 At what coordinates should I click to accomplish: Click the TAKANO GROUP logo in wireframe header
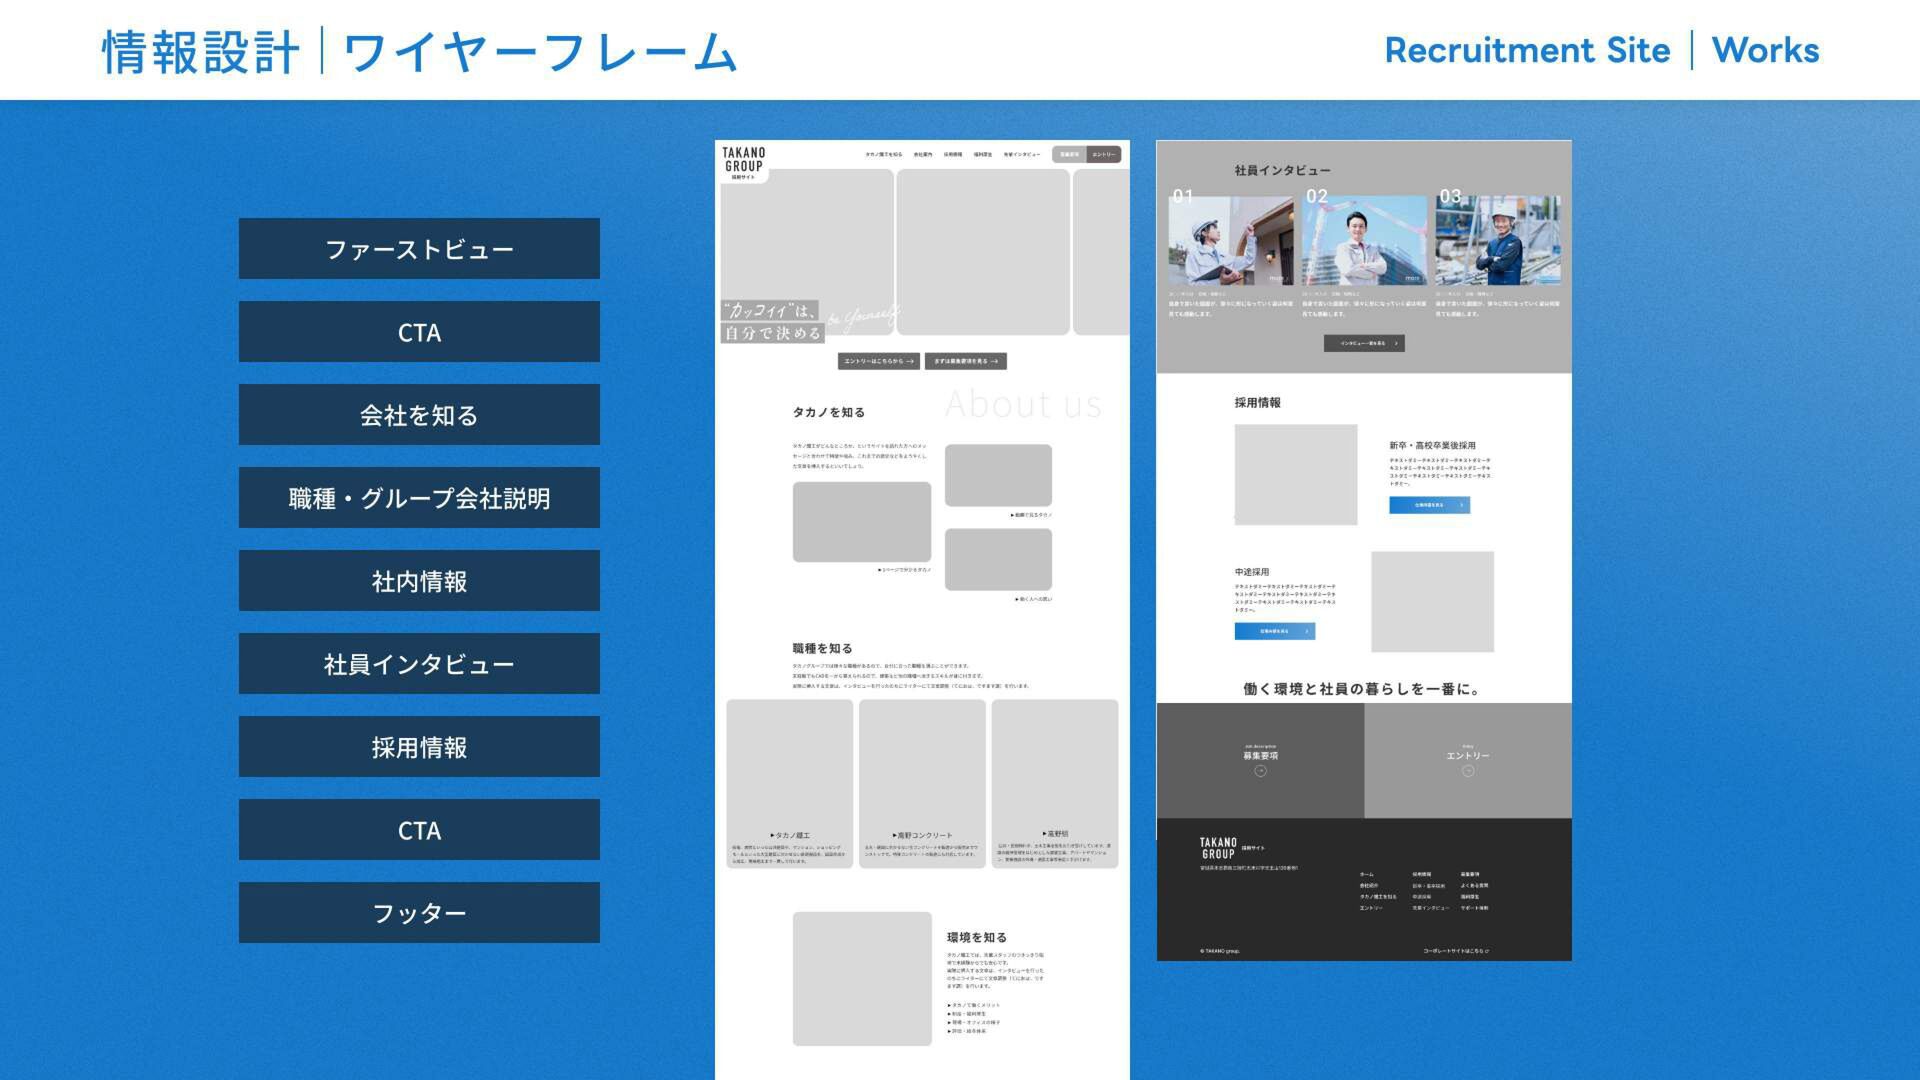click(x=743, y=162)
